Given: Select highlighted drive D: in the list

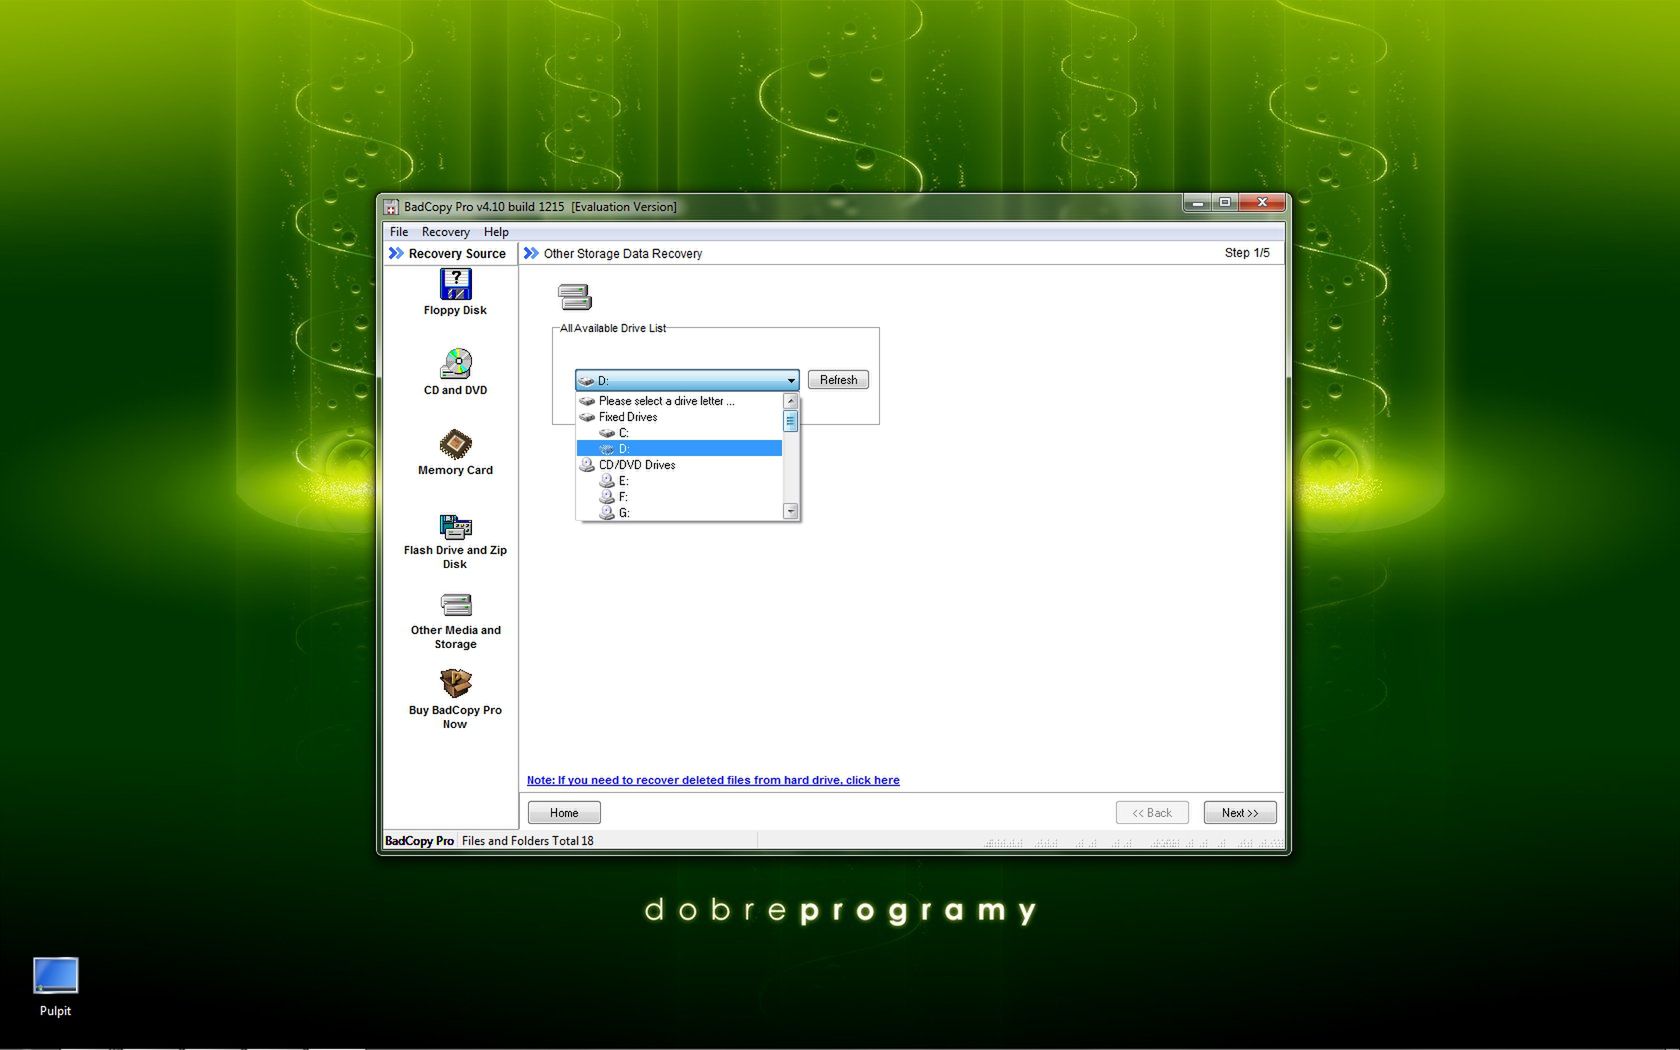Looking at the screenshot, I should point(679,449).
